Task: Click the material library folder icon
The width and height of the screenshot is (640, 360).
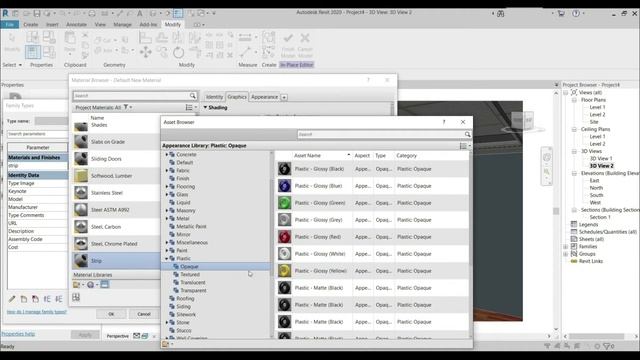Action: [76, 284]
